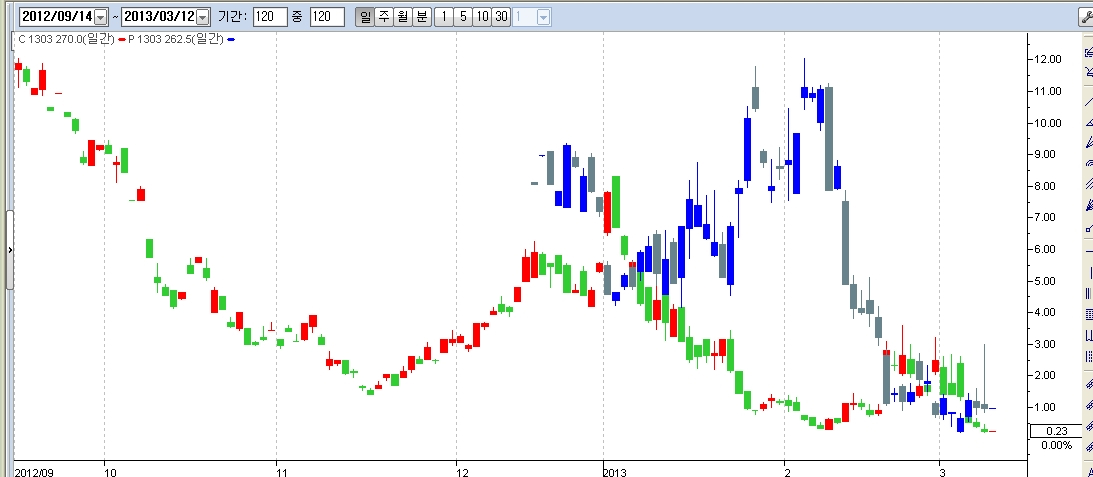Select the diagonal trend line drawing tool

1088,103
